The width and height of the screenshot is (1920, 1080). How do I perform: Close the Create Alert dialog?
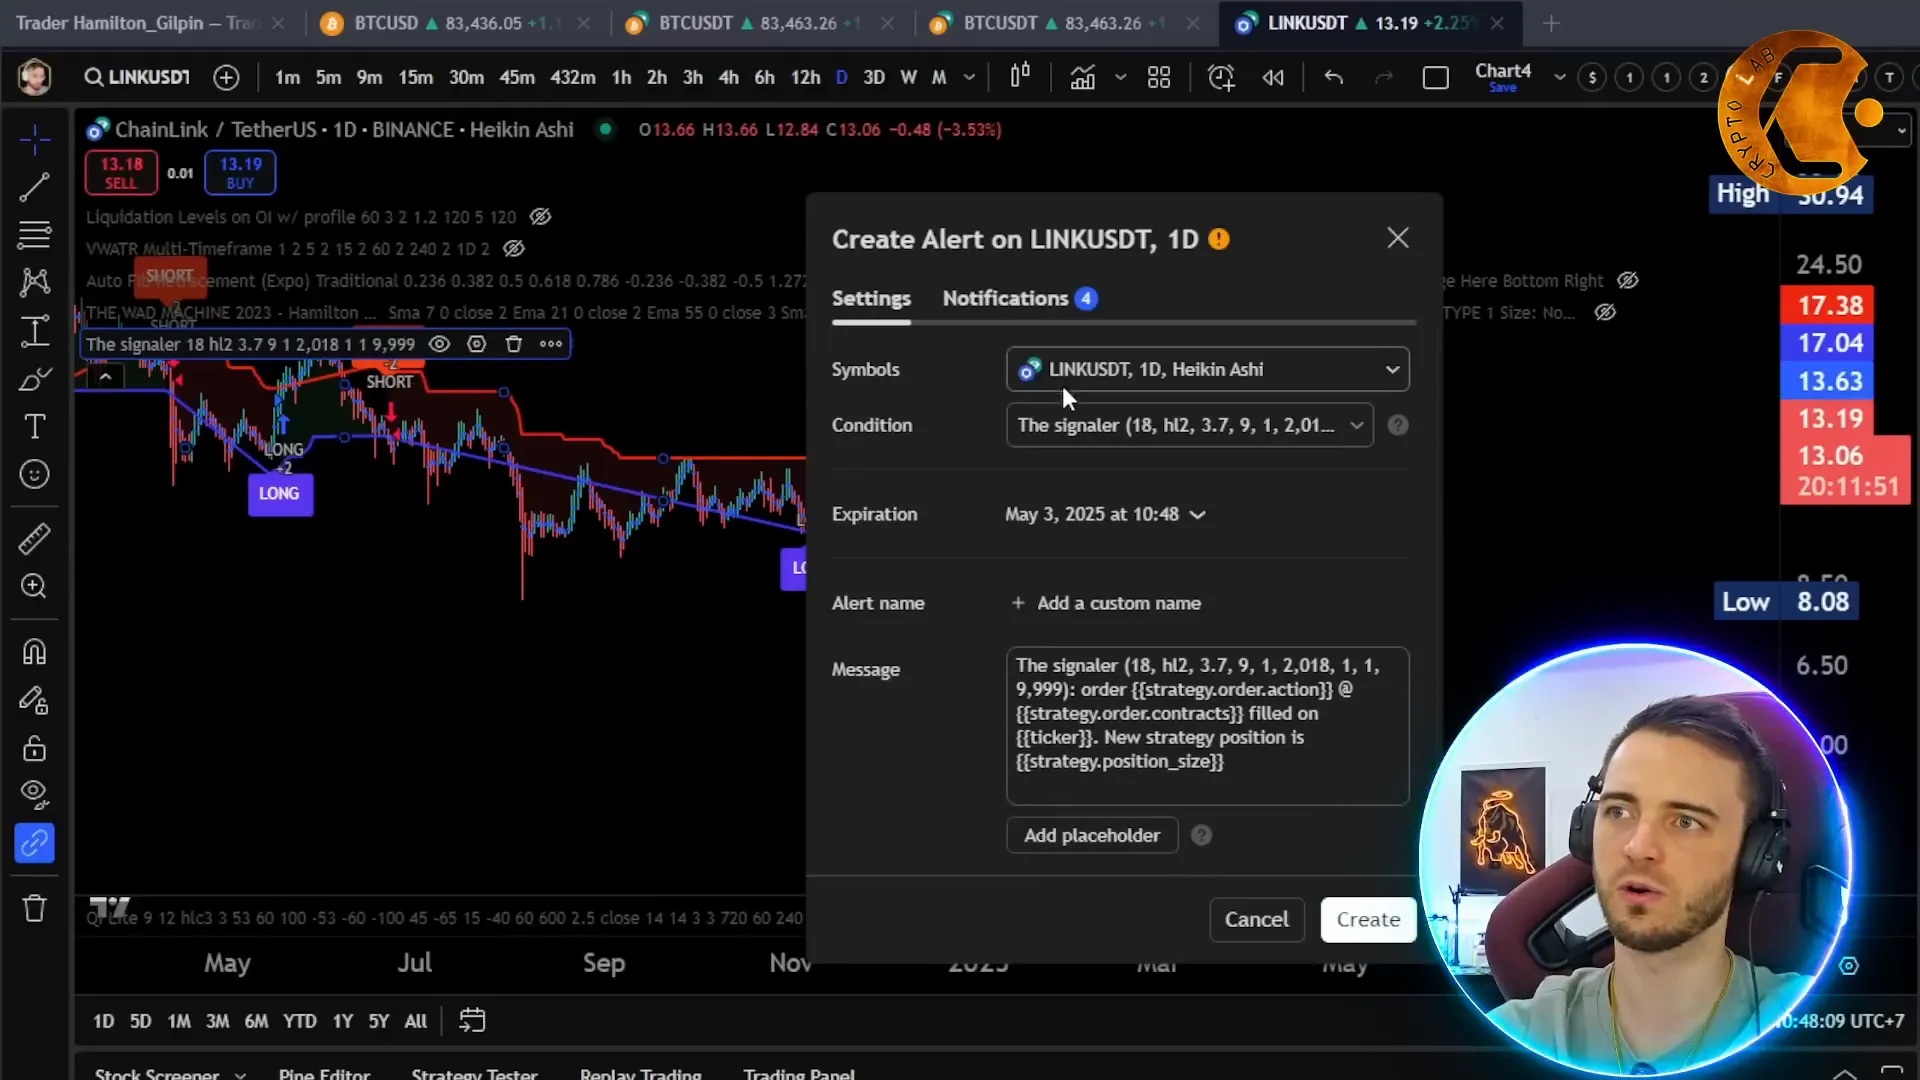(x=1397, y=238)
